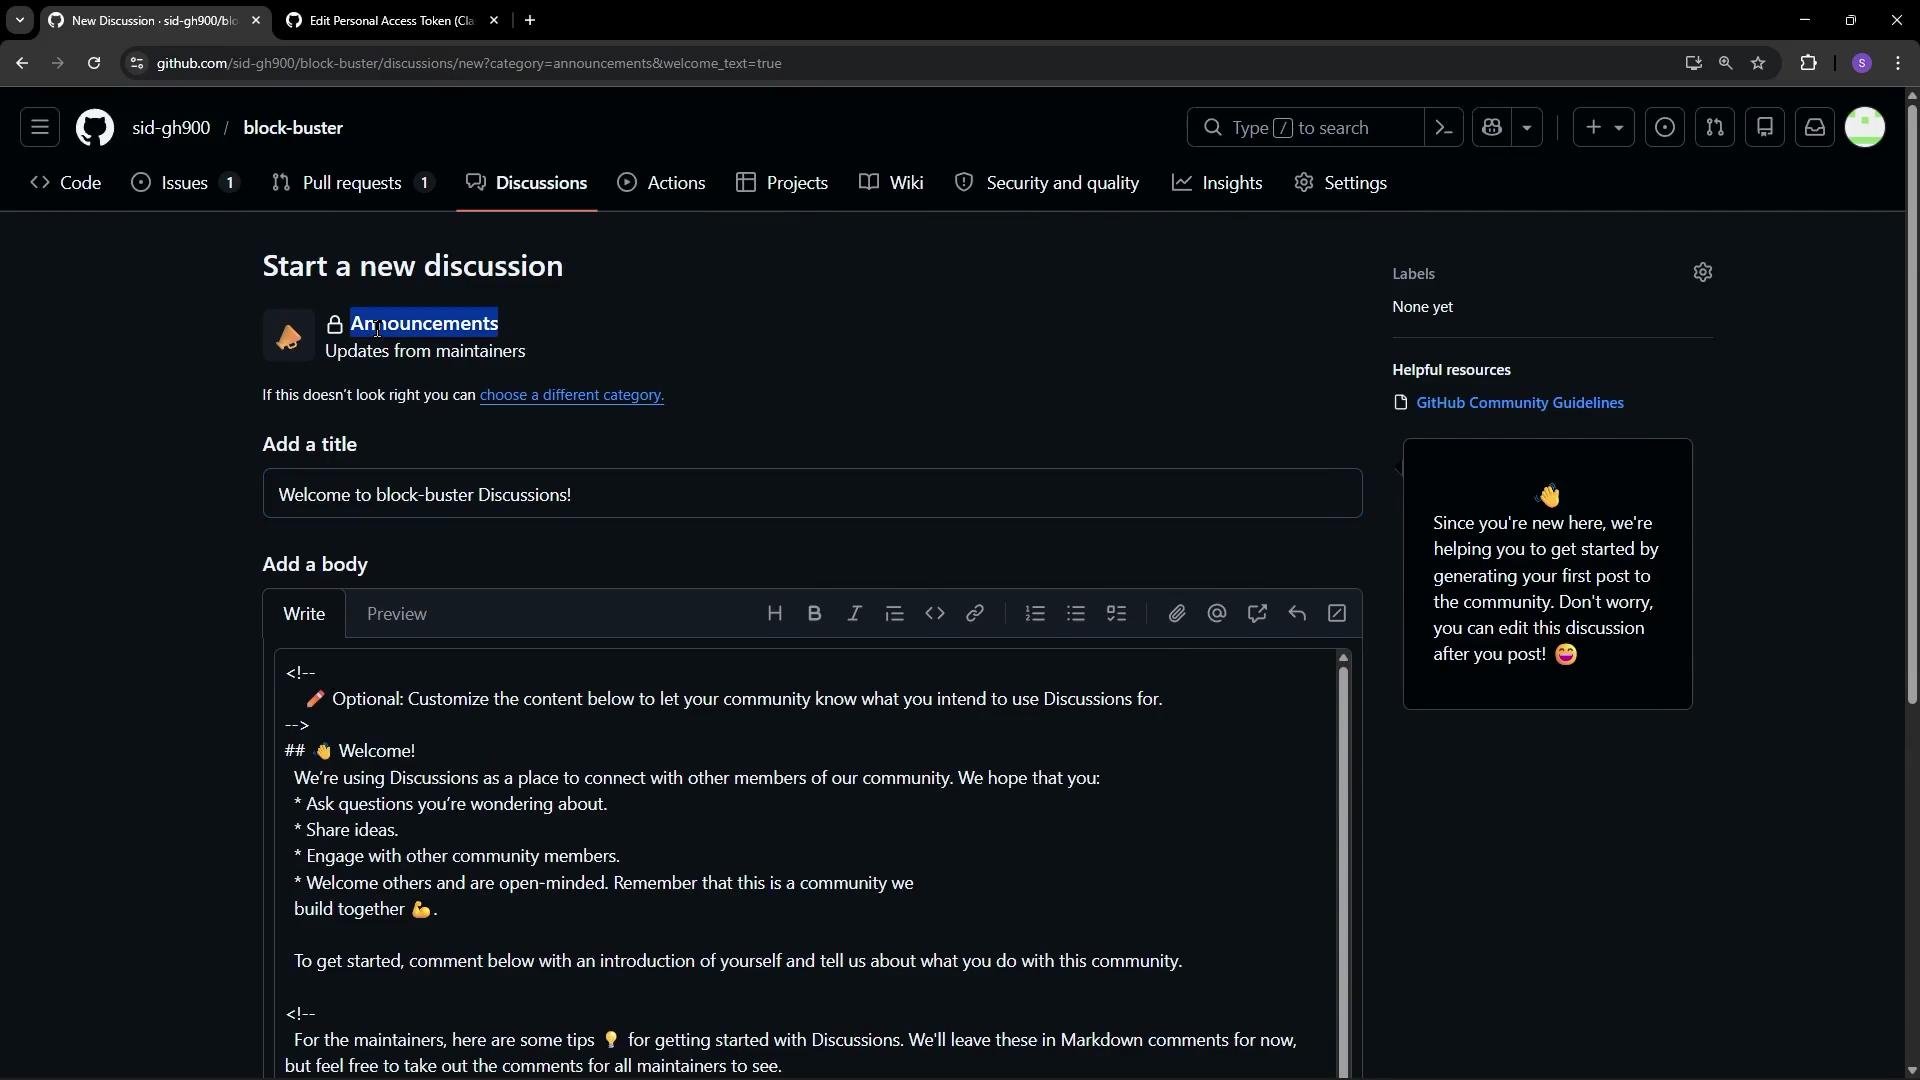The width and height of the screenshot is (1920, 1080).
Task: Open the Security and quality tab
Action: [x=1047, y=183]
